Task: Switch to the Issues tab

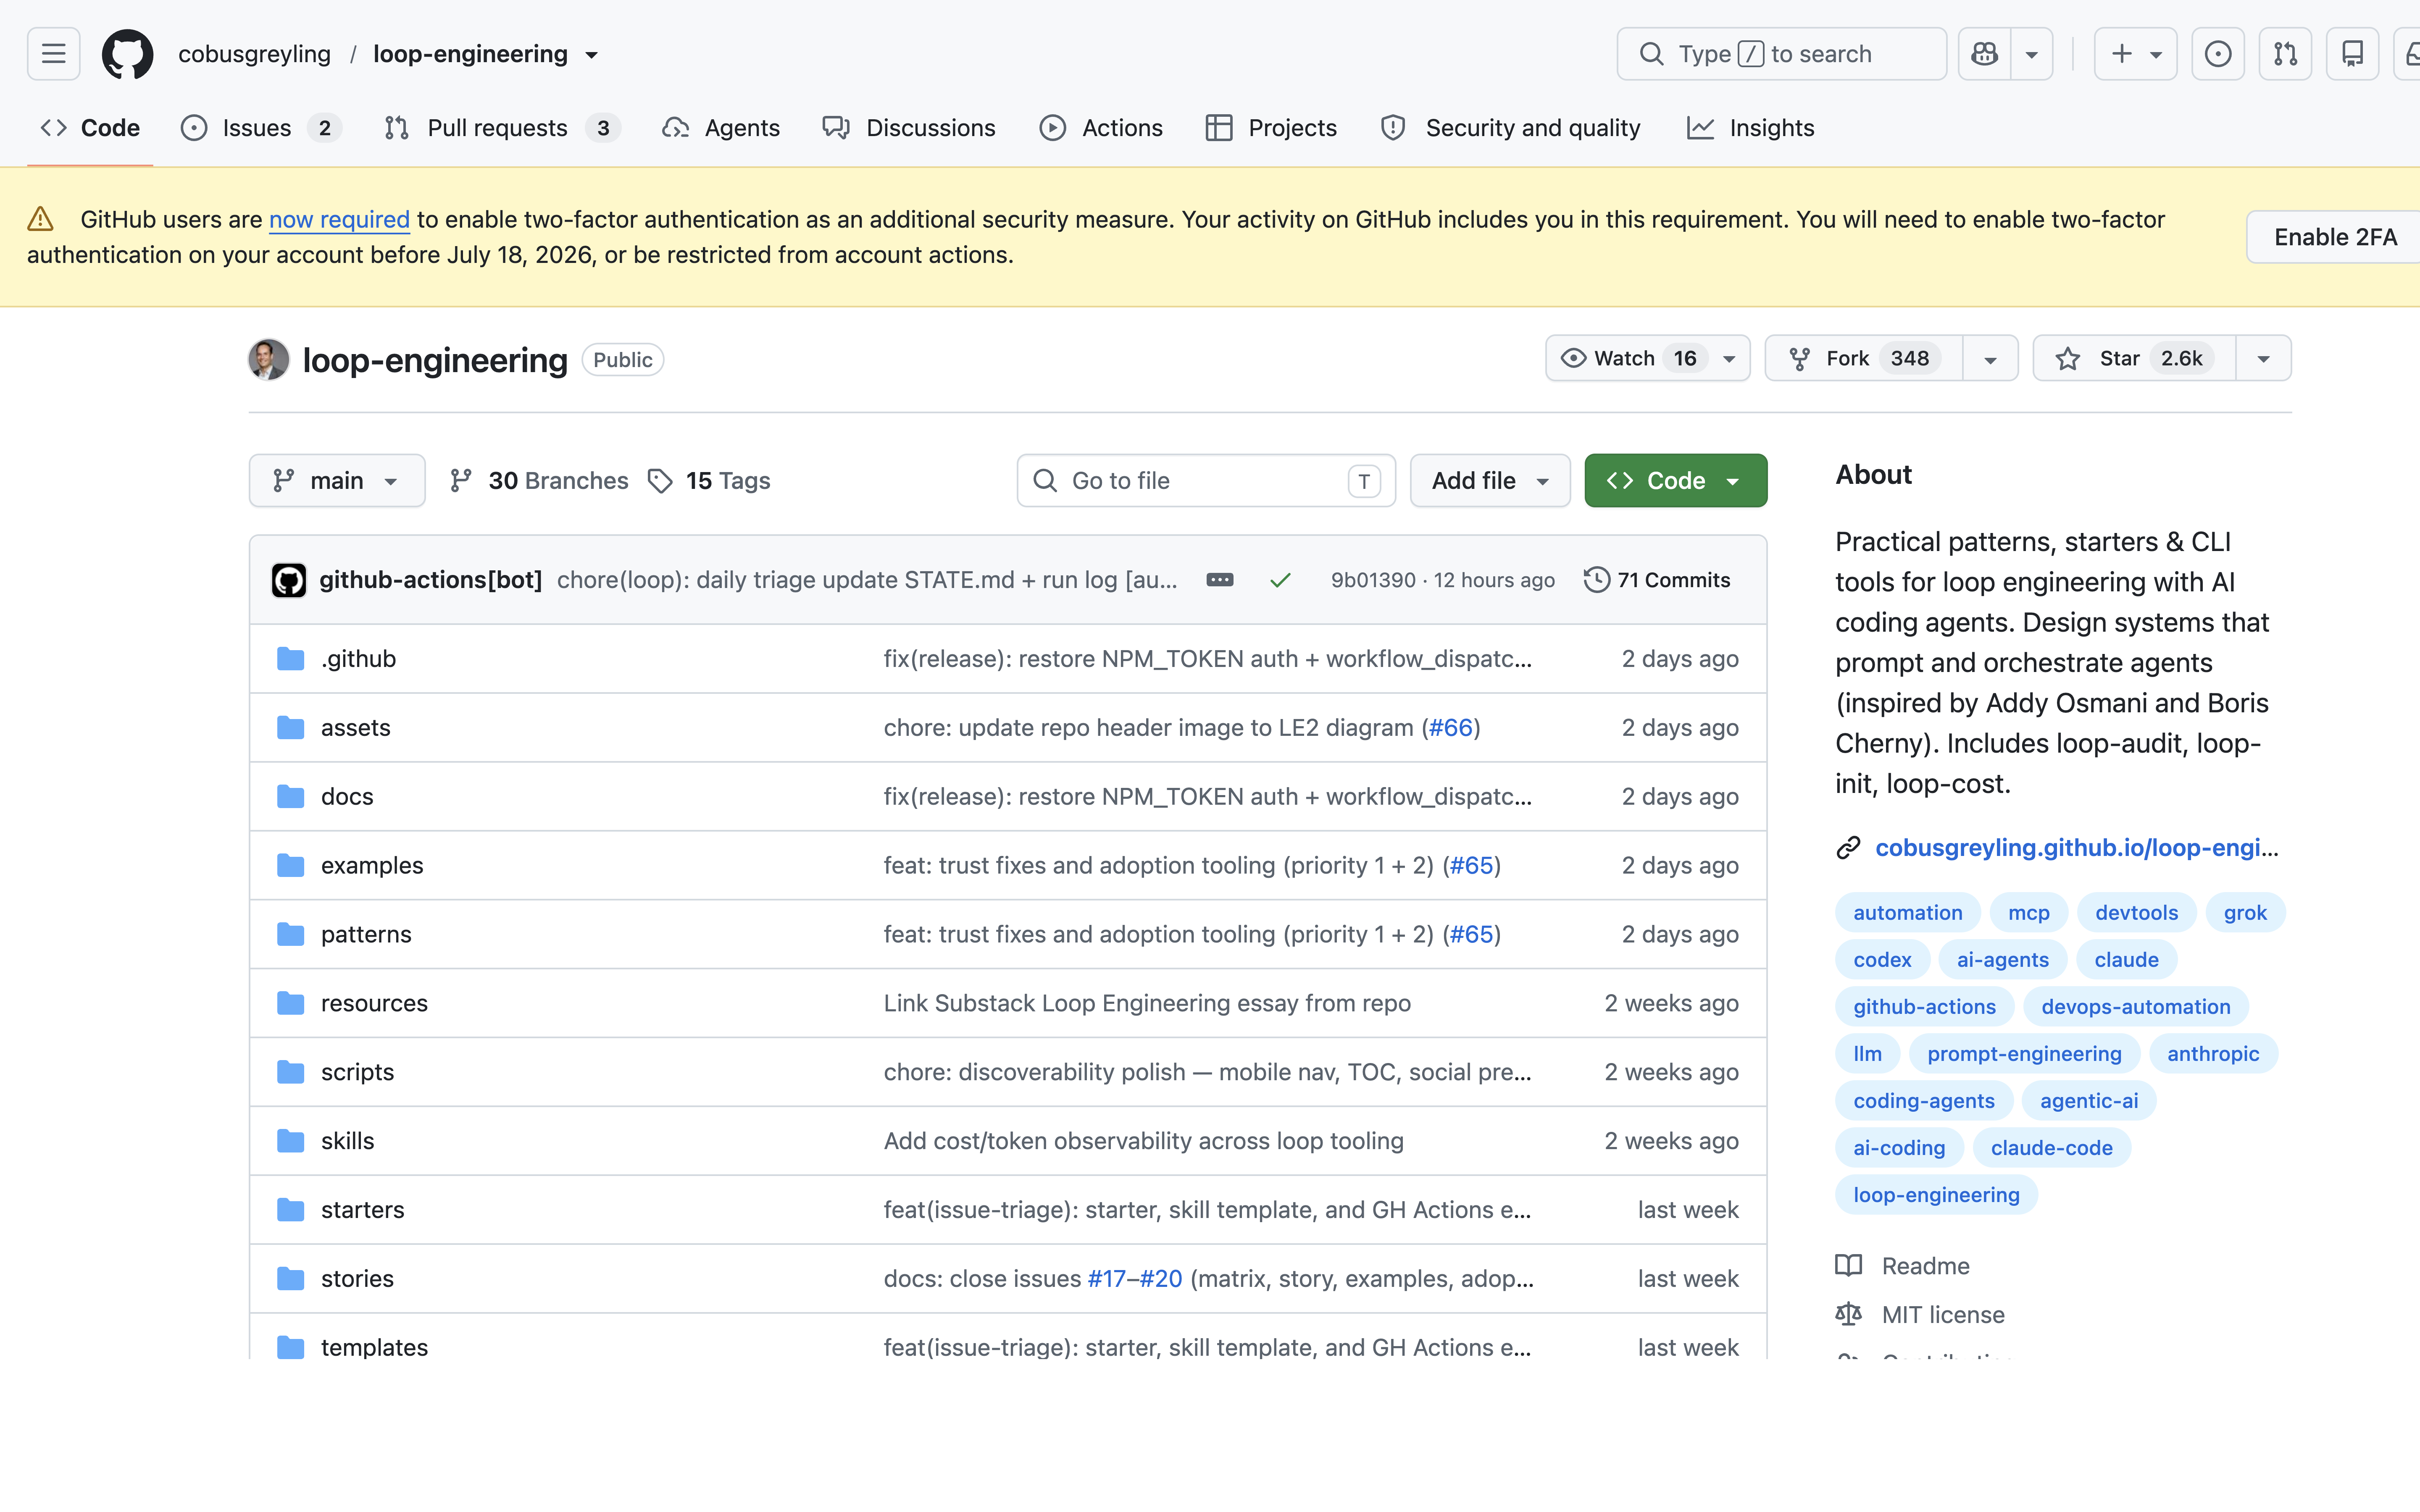Action: (261, 128)
